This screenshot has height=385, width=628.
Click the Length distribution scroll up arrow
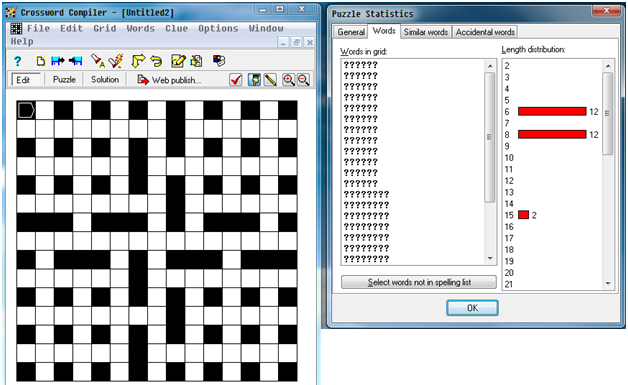click(x=608, y=66)
